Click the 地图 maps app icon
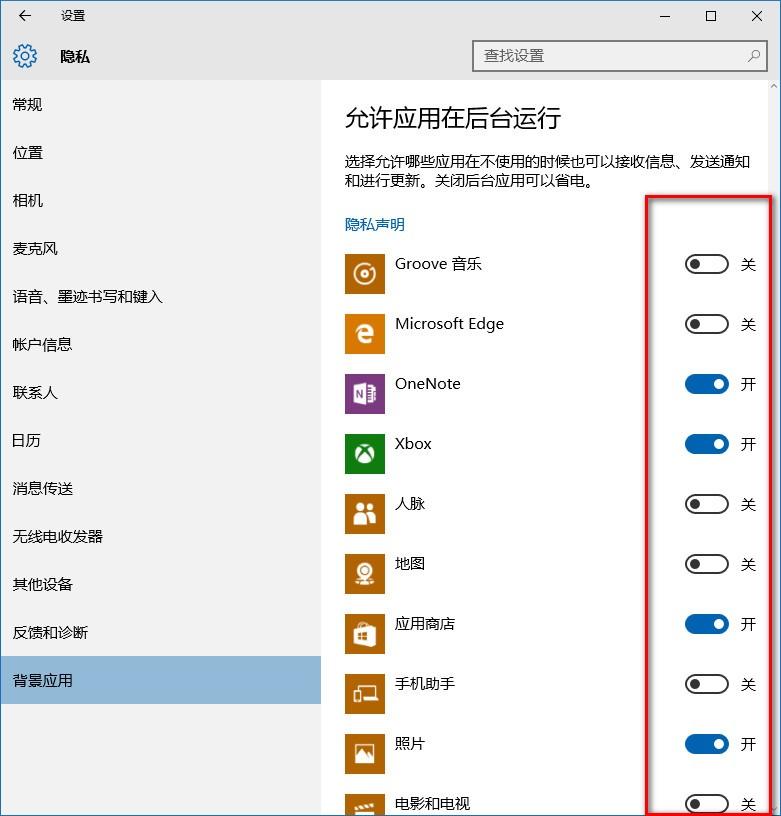 point(365,574)
